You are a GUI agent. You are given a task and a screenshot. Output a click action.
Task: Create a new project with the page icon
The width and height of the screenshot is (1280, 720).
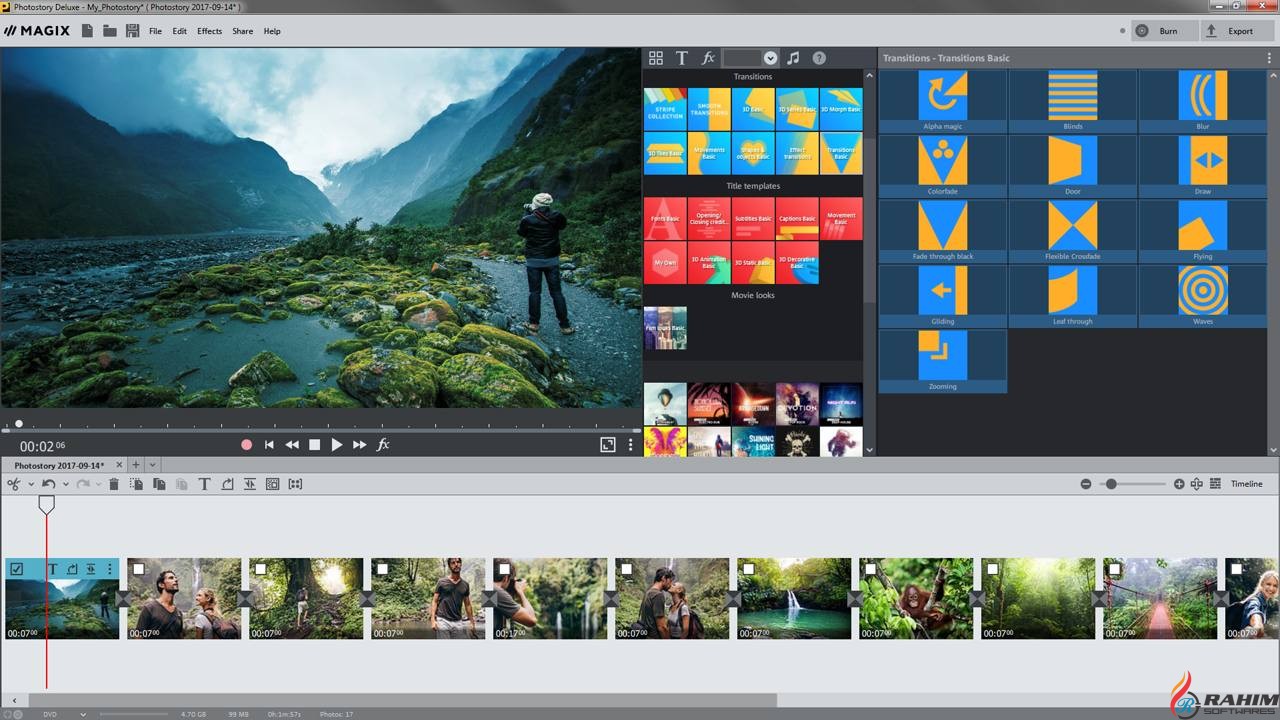click(x=88, y=31)
